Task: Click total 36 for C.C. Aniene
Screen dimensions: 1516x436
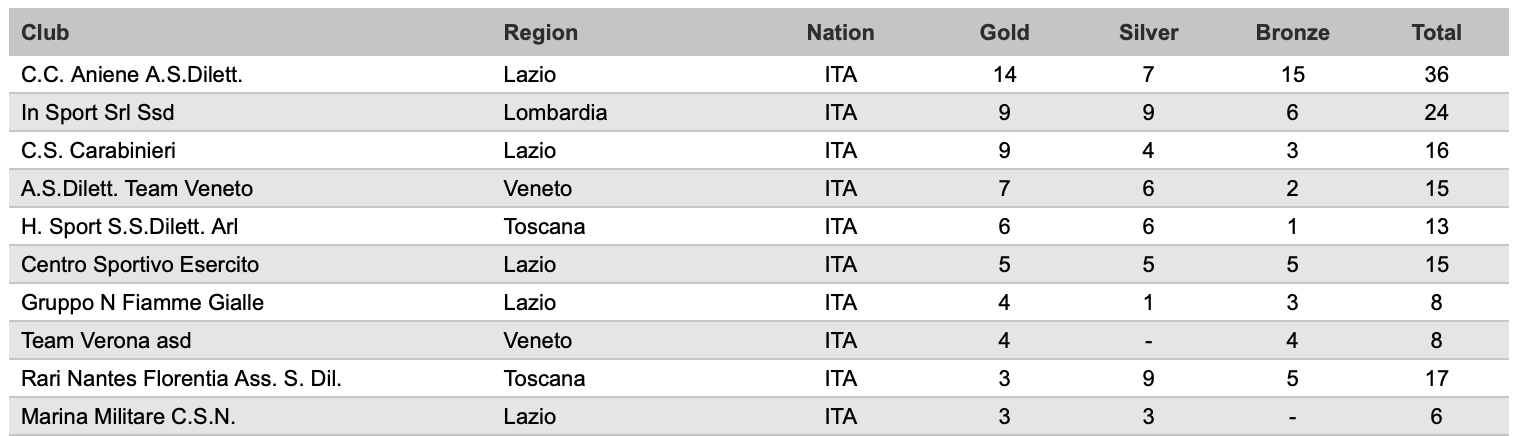Action: [x=1436, y=74]
